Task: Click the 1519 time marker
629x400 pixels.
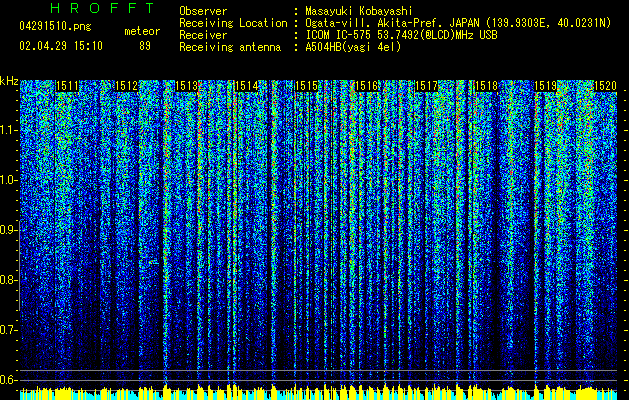Action: pyautogui.click(x=546, y=86)
